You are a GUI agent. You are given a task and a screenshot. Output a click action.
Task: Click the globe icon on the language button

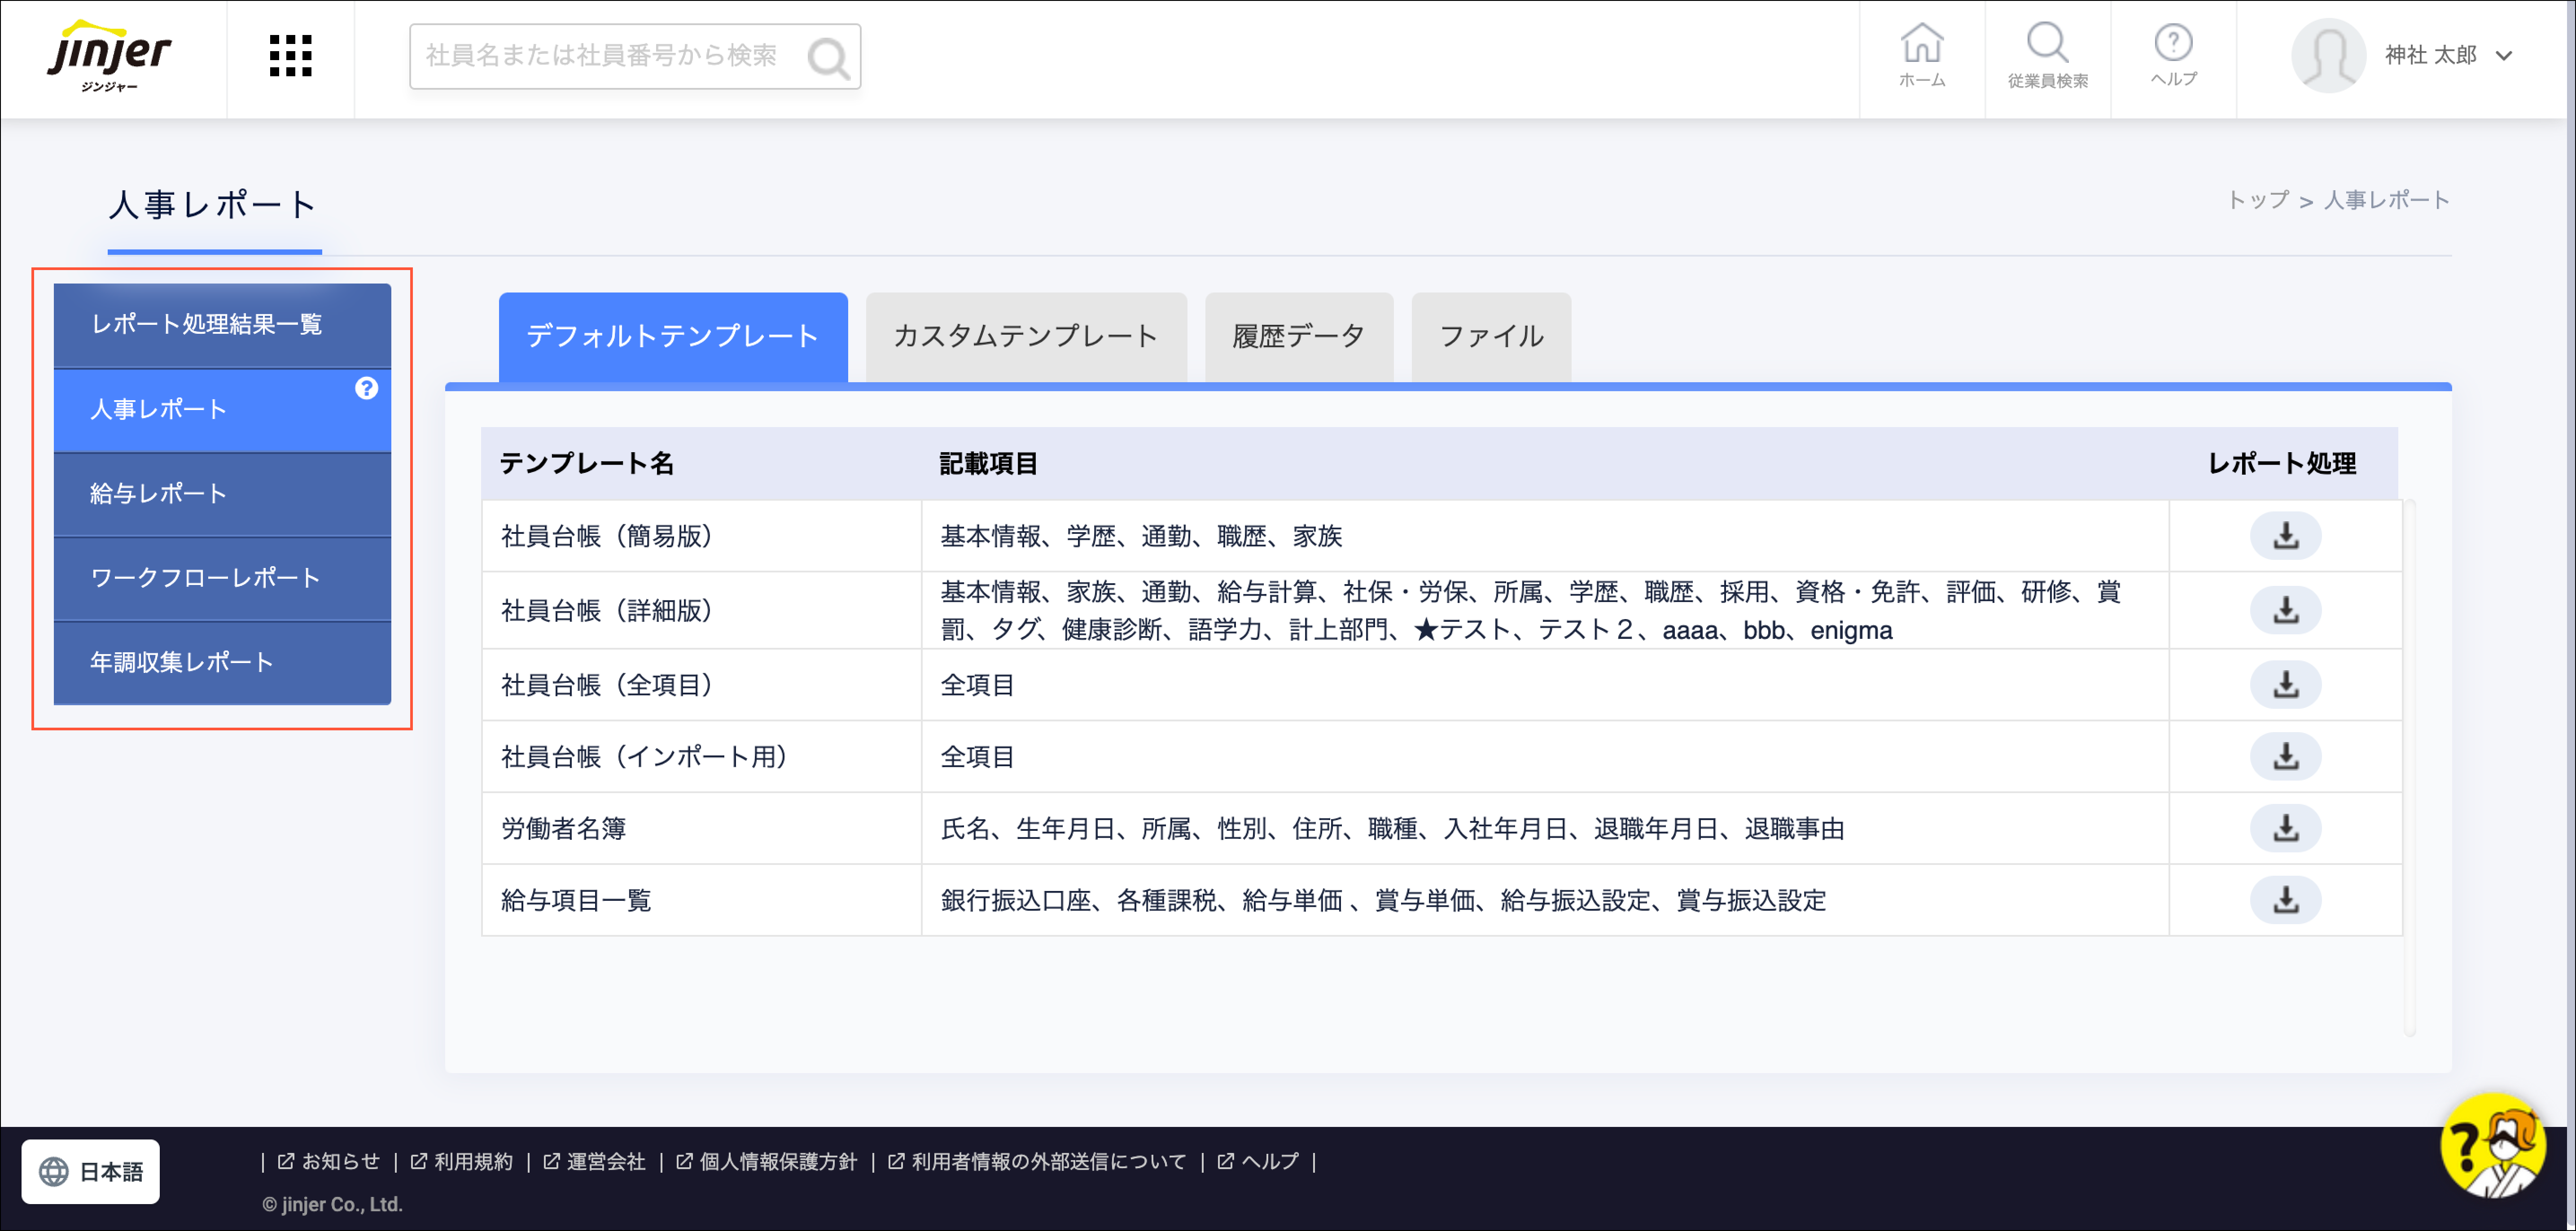(54, 1171)
